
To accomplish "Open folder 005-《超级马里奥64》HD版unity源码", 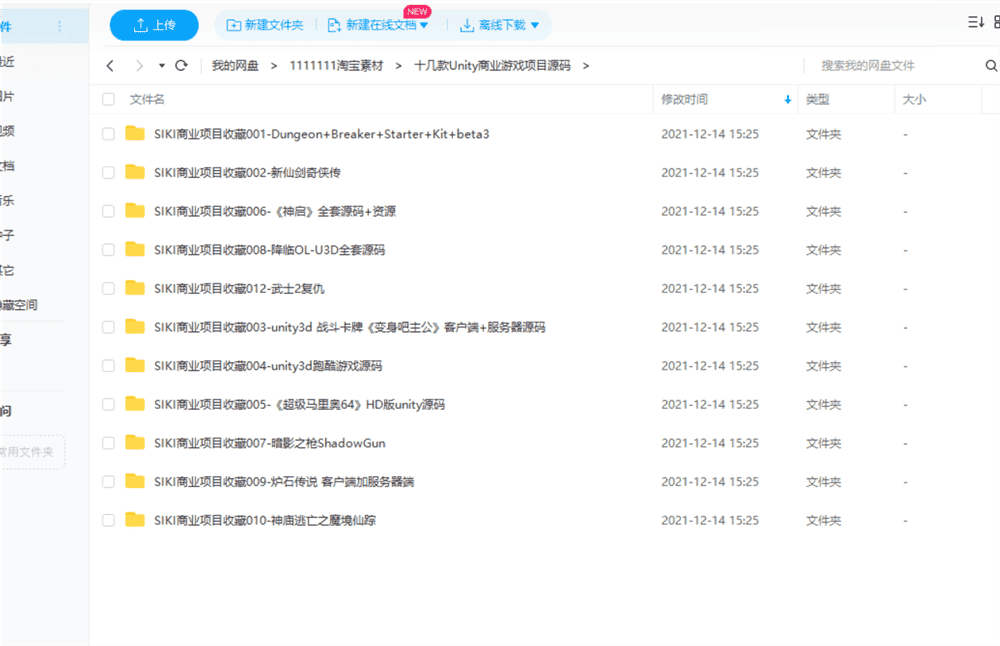I will pos(299,404).
